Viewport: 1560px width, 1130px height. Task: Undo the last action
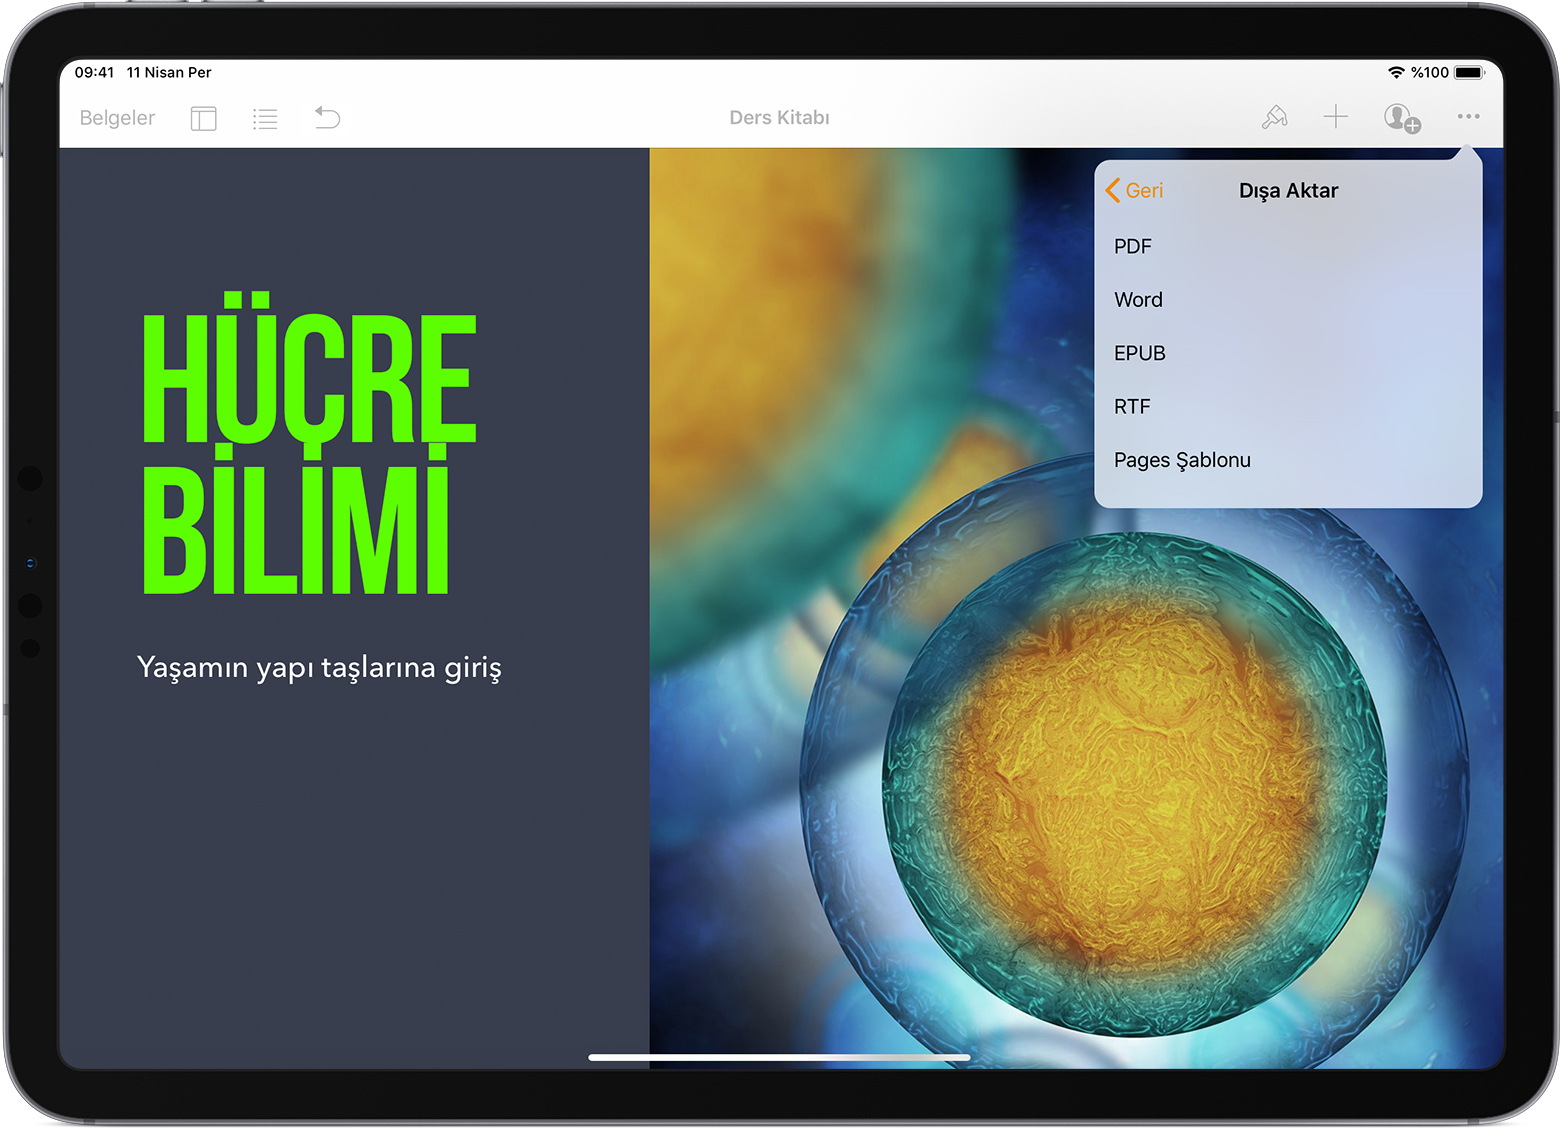327,118
